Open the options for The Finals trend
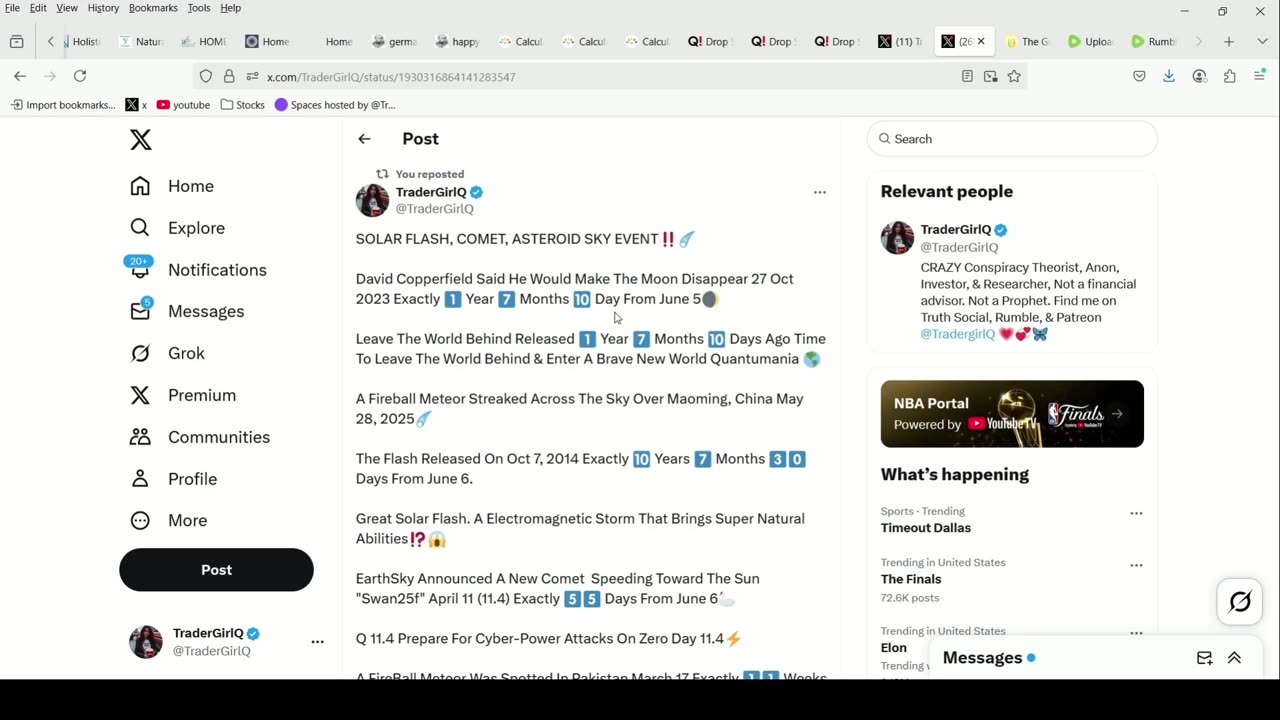The width and height of the screenshot is (1280, 720). click(x=1136, y=565)
